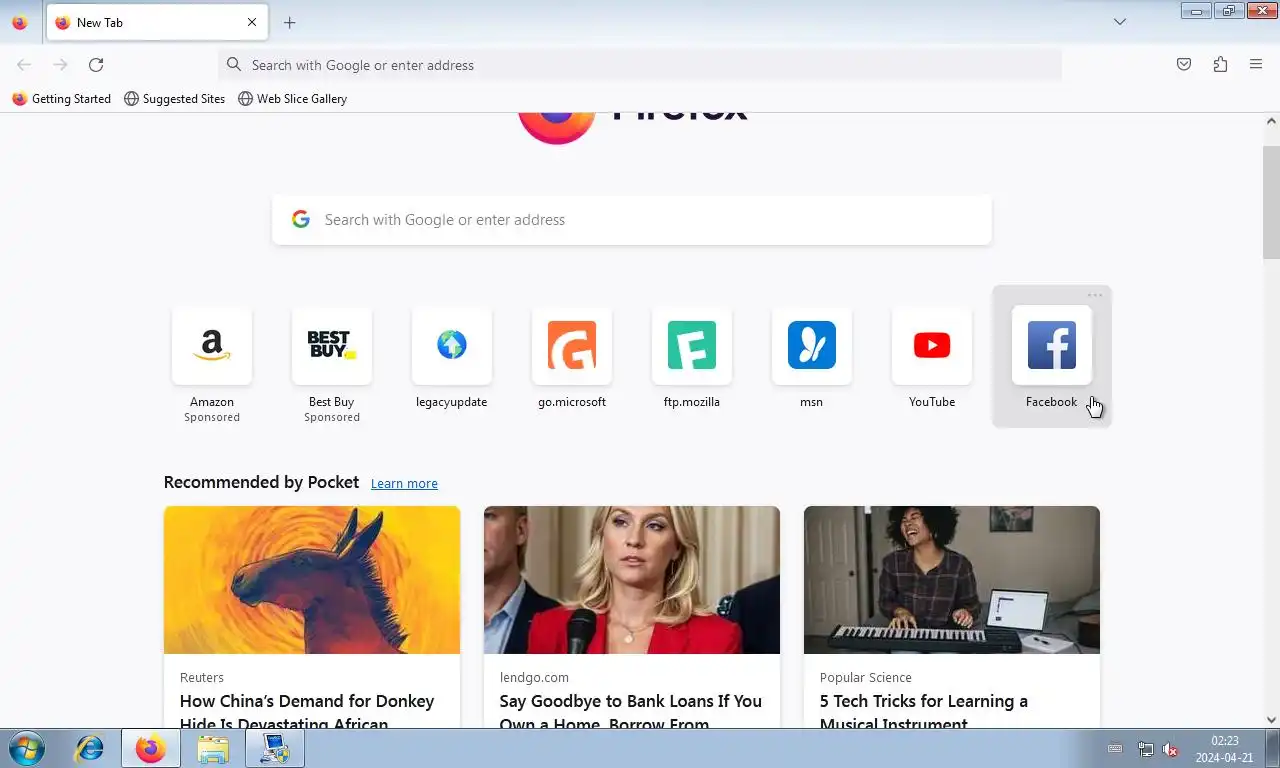Open the taskbar clock showing 02:23
The height and width of the screenshot is (768, 1280).
[1225, 749]
